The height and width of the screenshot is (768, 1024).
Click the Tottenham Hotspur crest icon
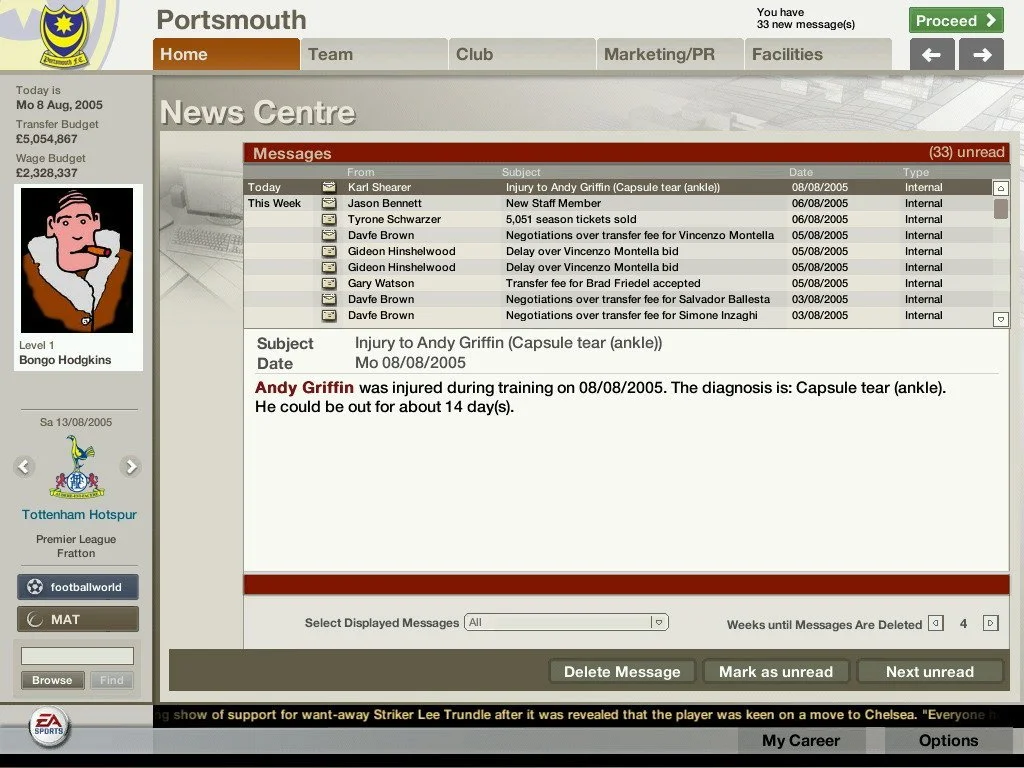click(x=77, y=469)
